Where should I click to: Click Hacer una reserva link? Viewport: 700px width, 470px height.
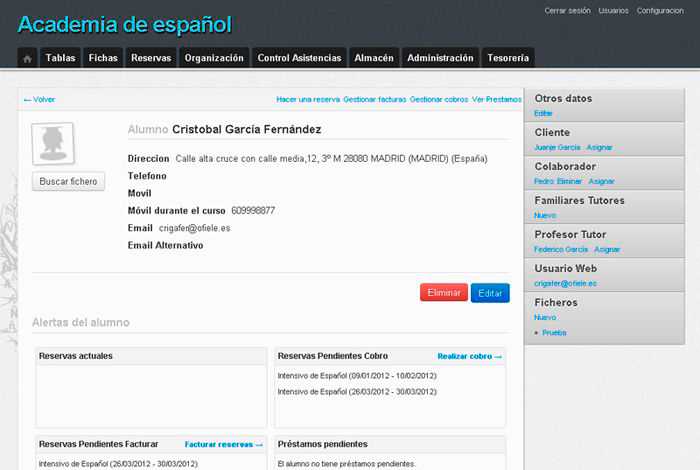click(307, 100)
